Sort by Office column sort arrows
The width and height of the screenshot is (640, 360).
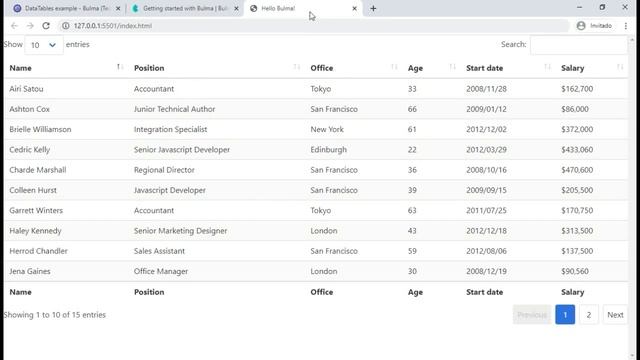pos(394,67)
